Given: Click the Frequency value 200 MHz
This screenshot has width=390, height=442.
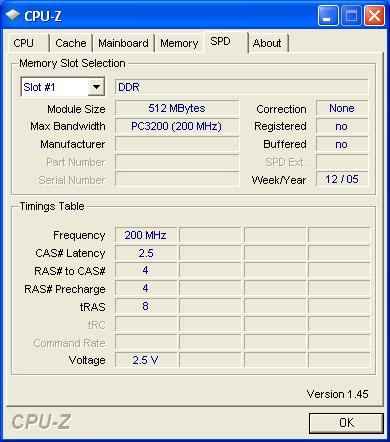Looking at the screenshot, I should (146, 235).
